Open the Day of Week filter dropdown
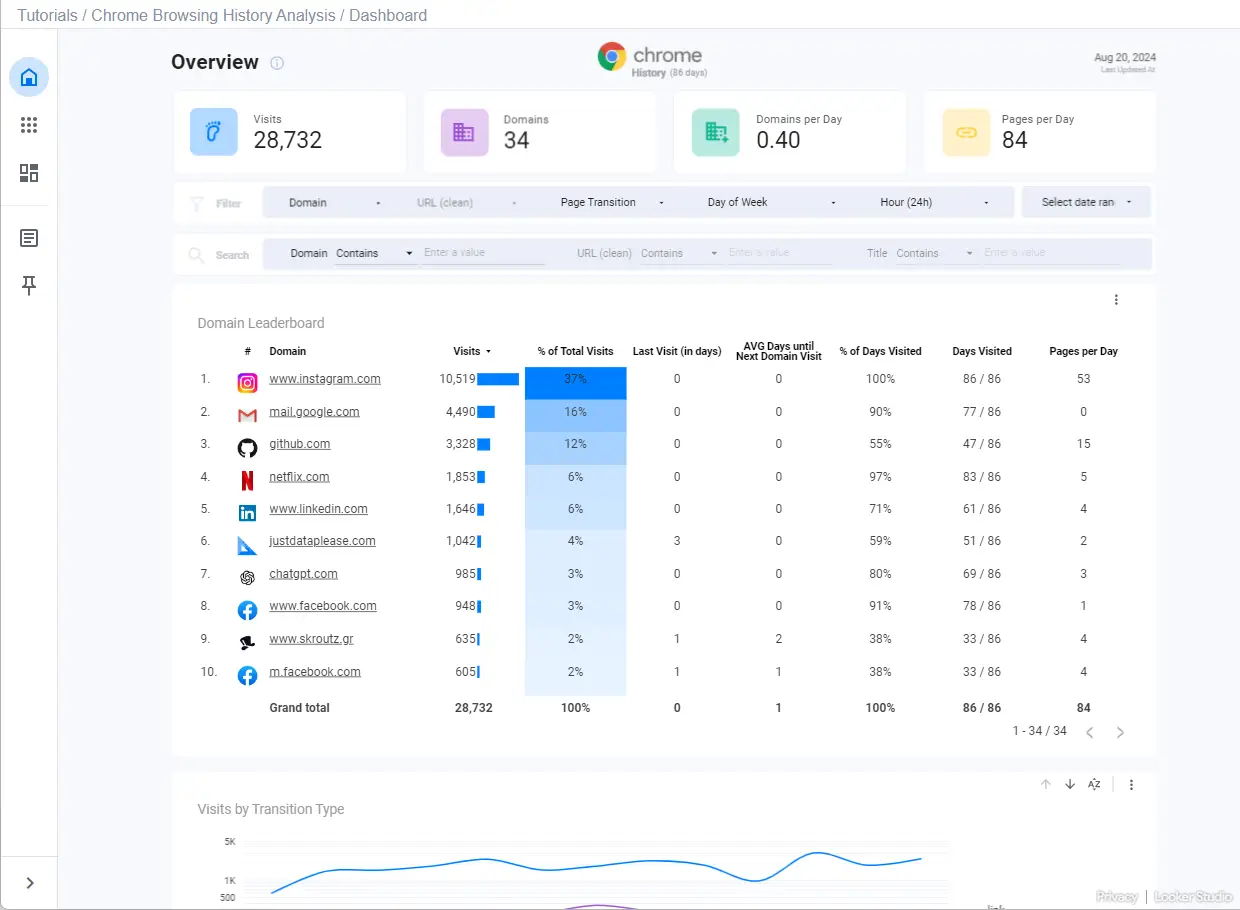This screenshot has height=910, width=1240. [771, 202]
